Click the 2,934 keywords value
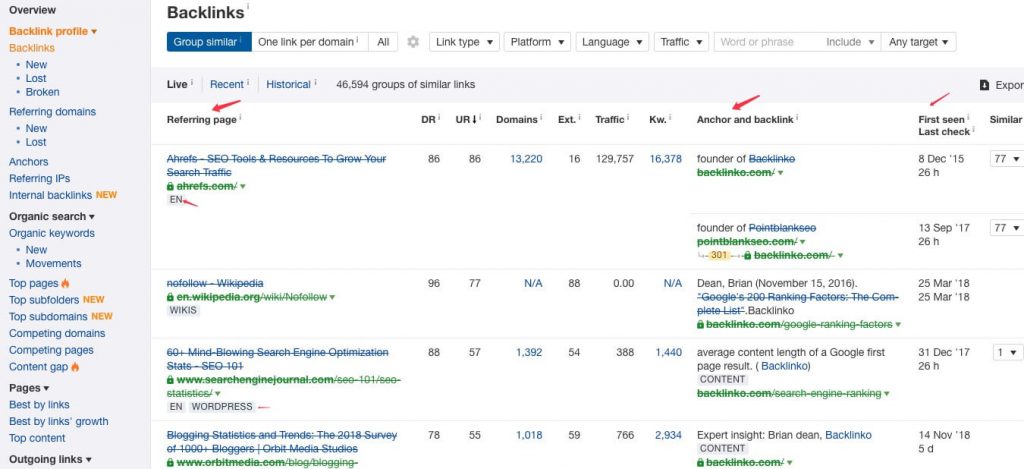Screen dimensions: 1024x469 pyautogui.click(x=668, y=434)
